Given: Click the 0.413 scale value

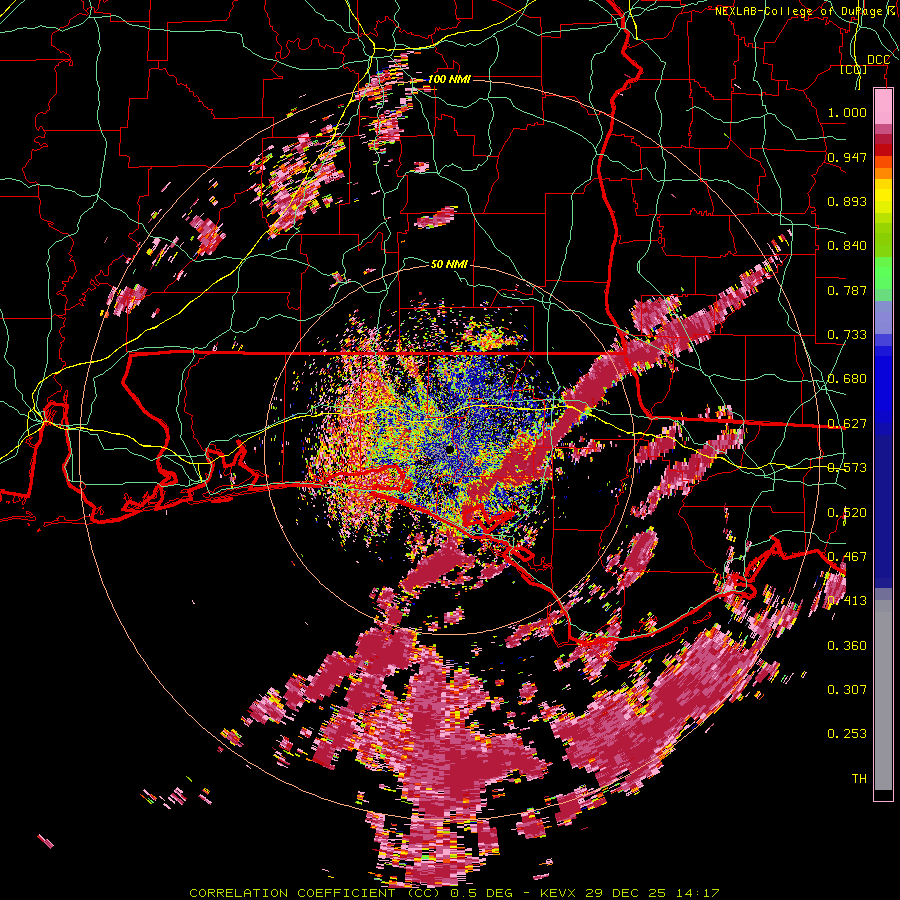Looking at the screenshot, I should 847,601.
